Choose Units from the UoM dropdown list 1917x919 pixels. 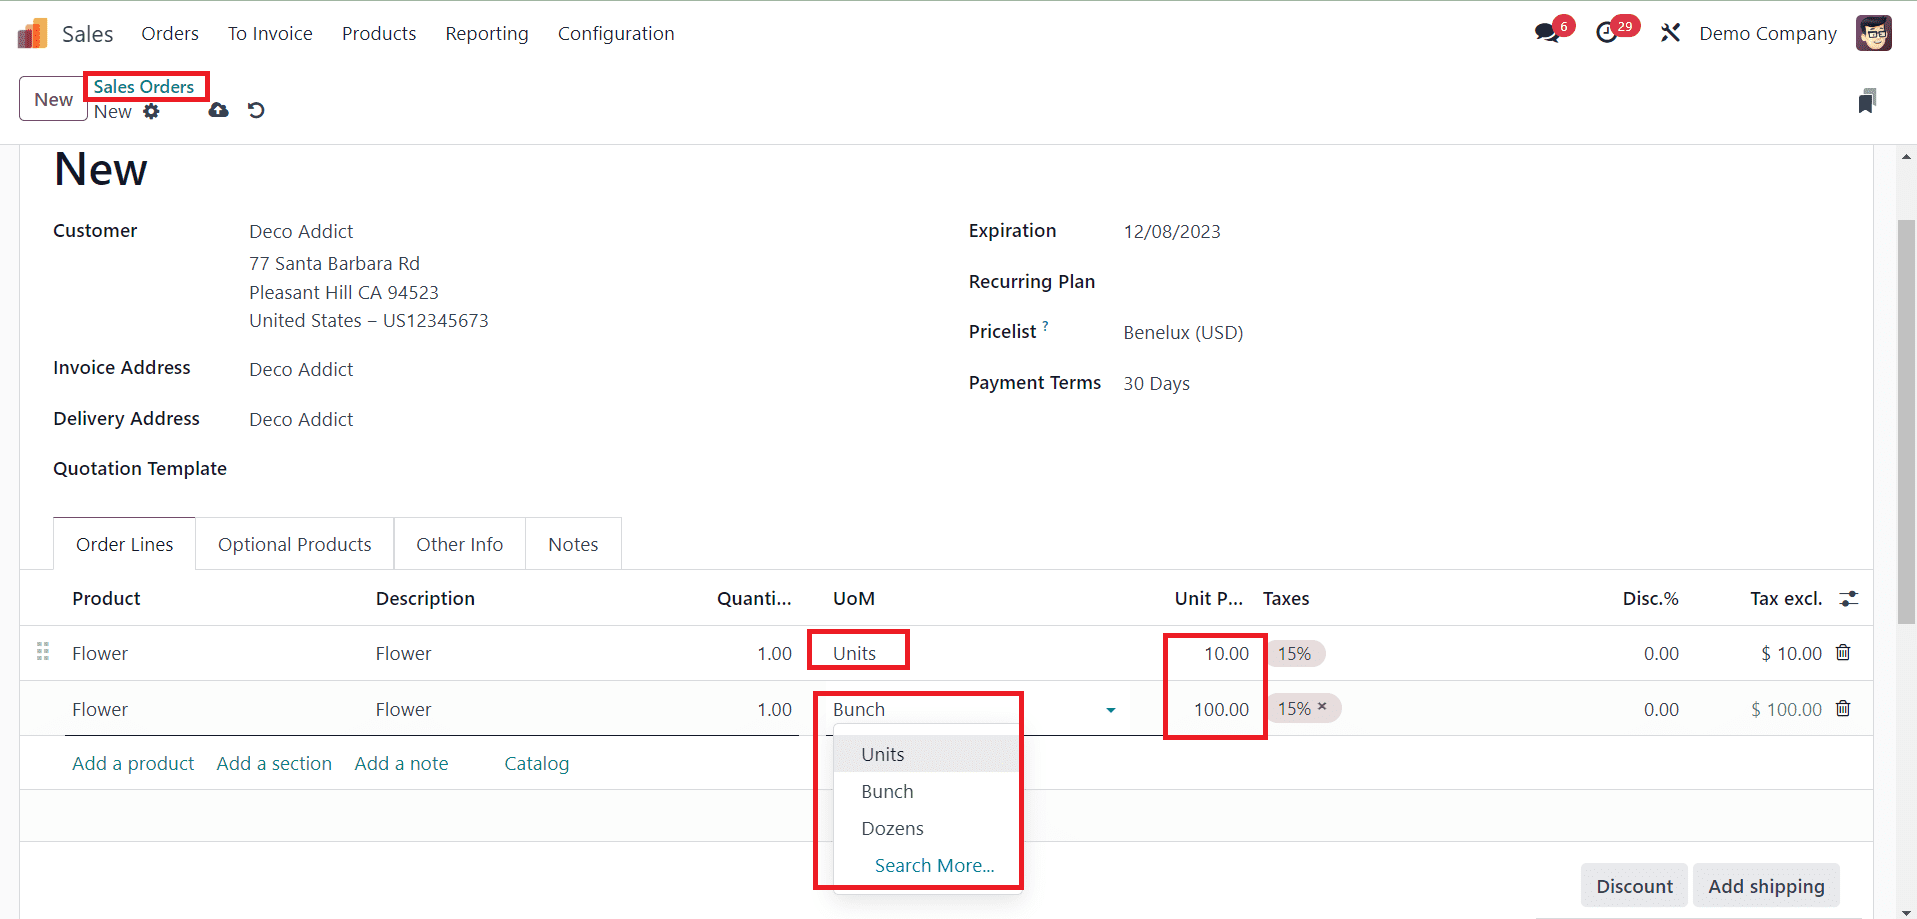927,754
